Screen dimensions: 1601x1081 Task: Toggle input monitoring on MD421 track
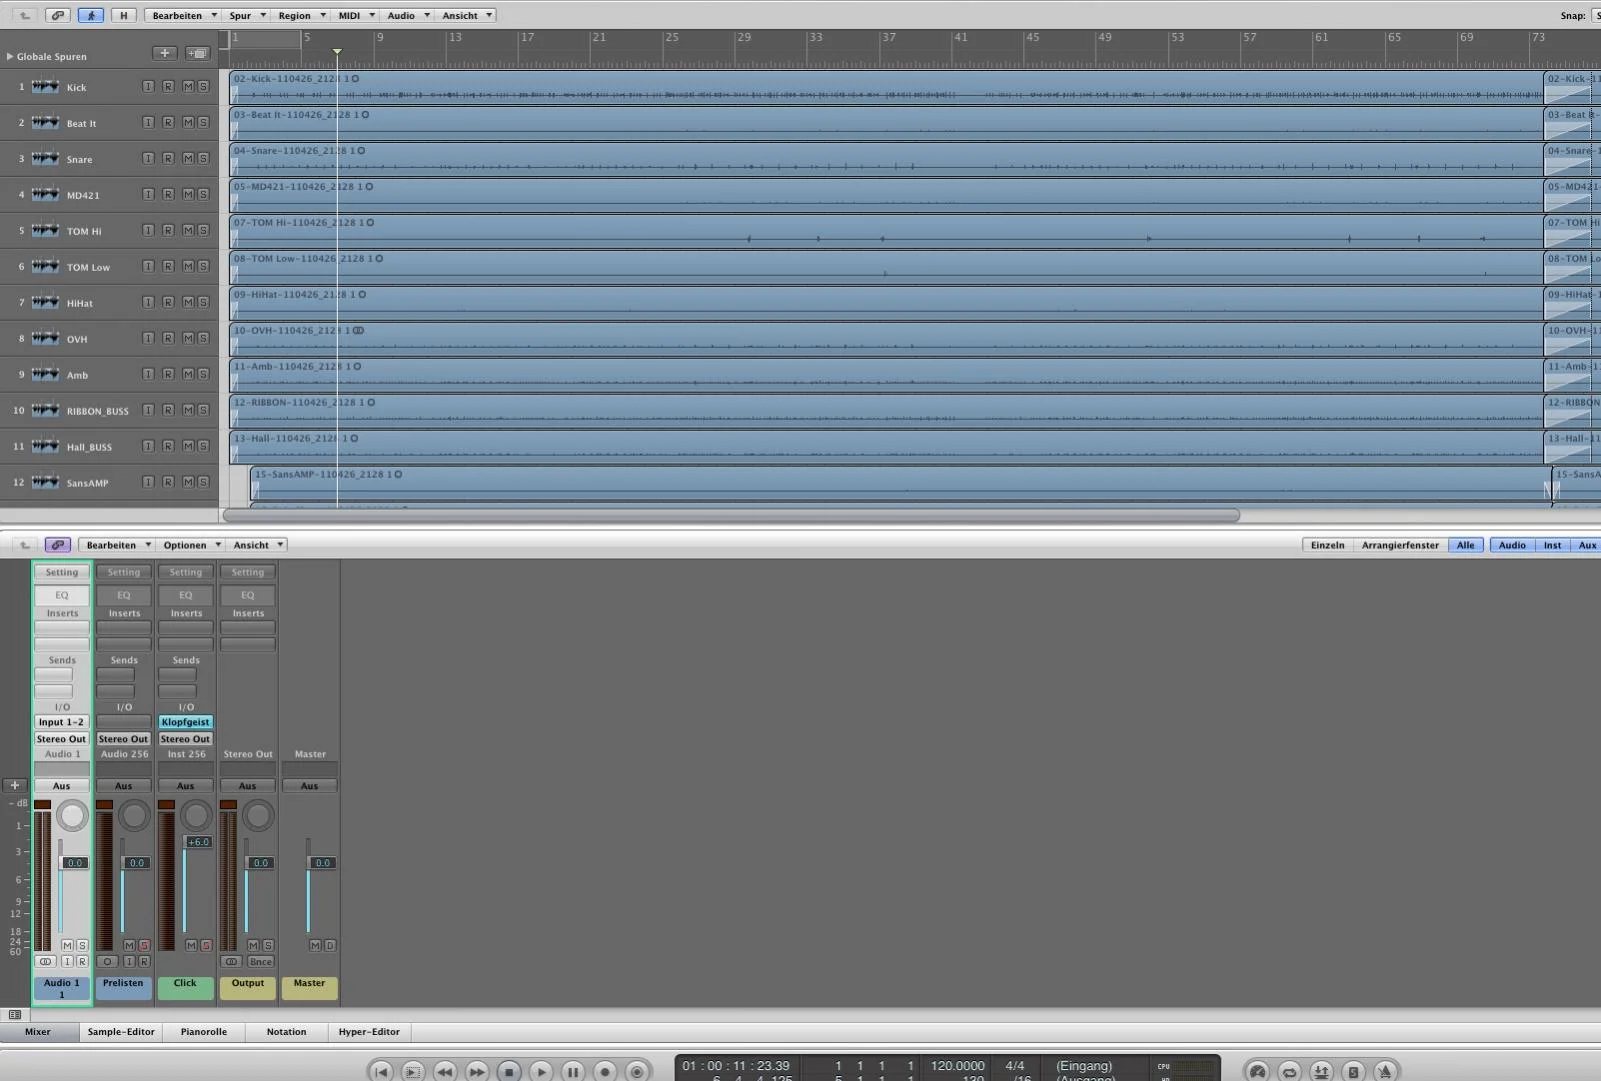[x=148, y=195]
